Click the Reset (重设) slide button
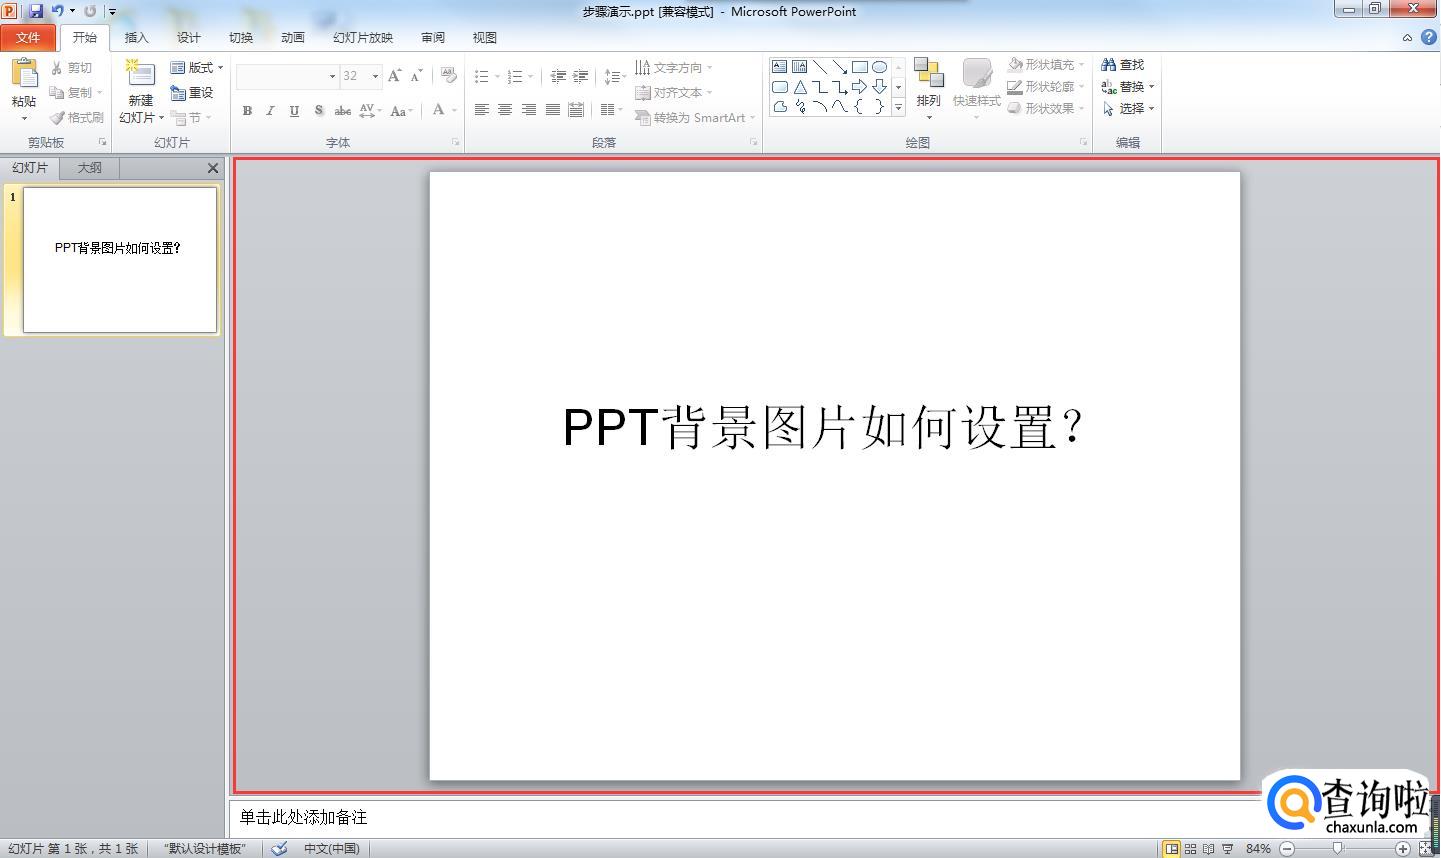Screen dimensions: 1441x858 point(192,93)
